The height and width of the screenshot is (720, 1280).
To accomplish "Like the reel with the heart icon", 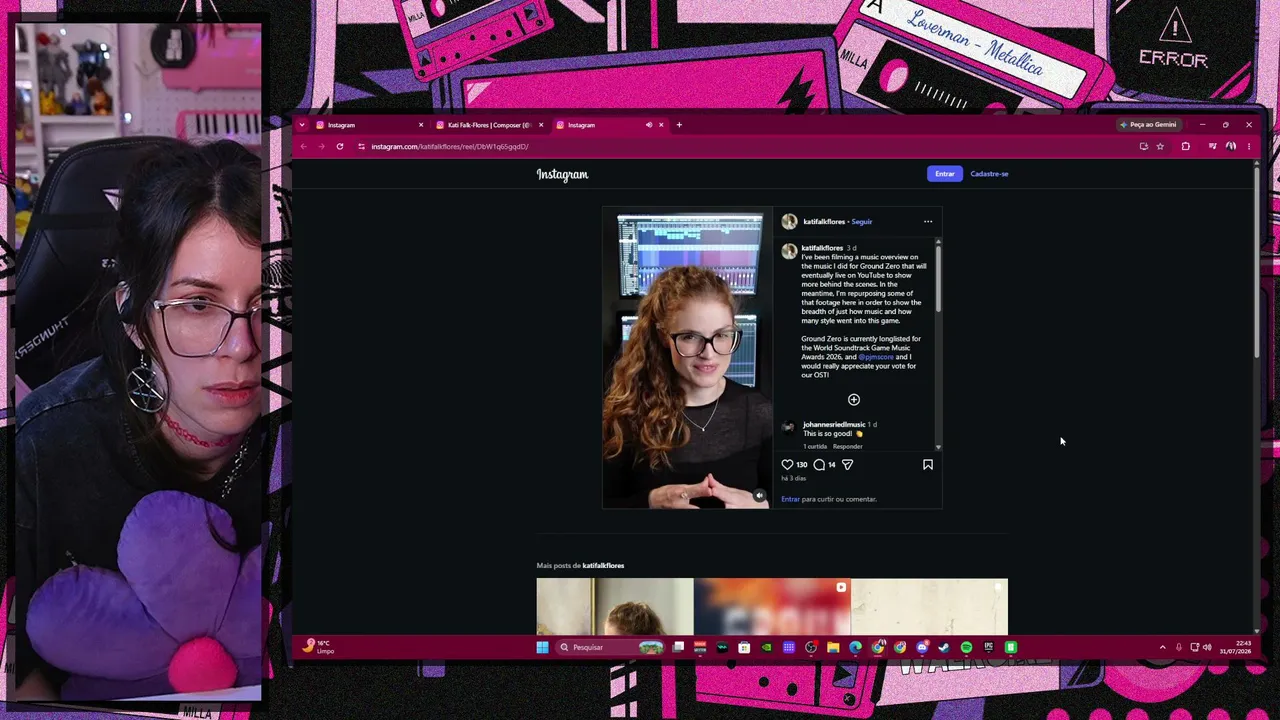I will click(x=787, y=464).
